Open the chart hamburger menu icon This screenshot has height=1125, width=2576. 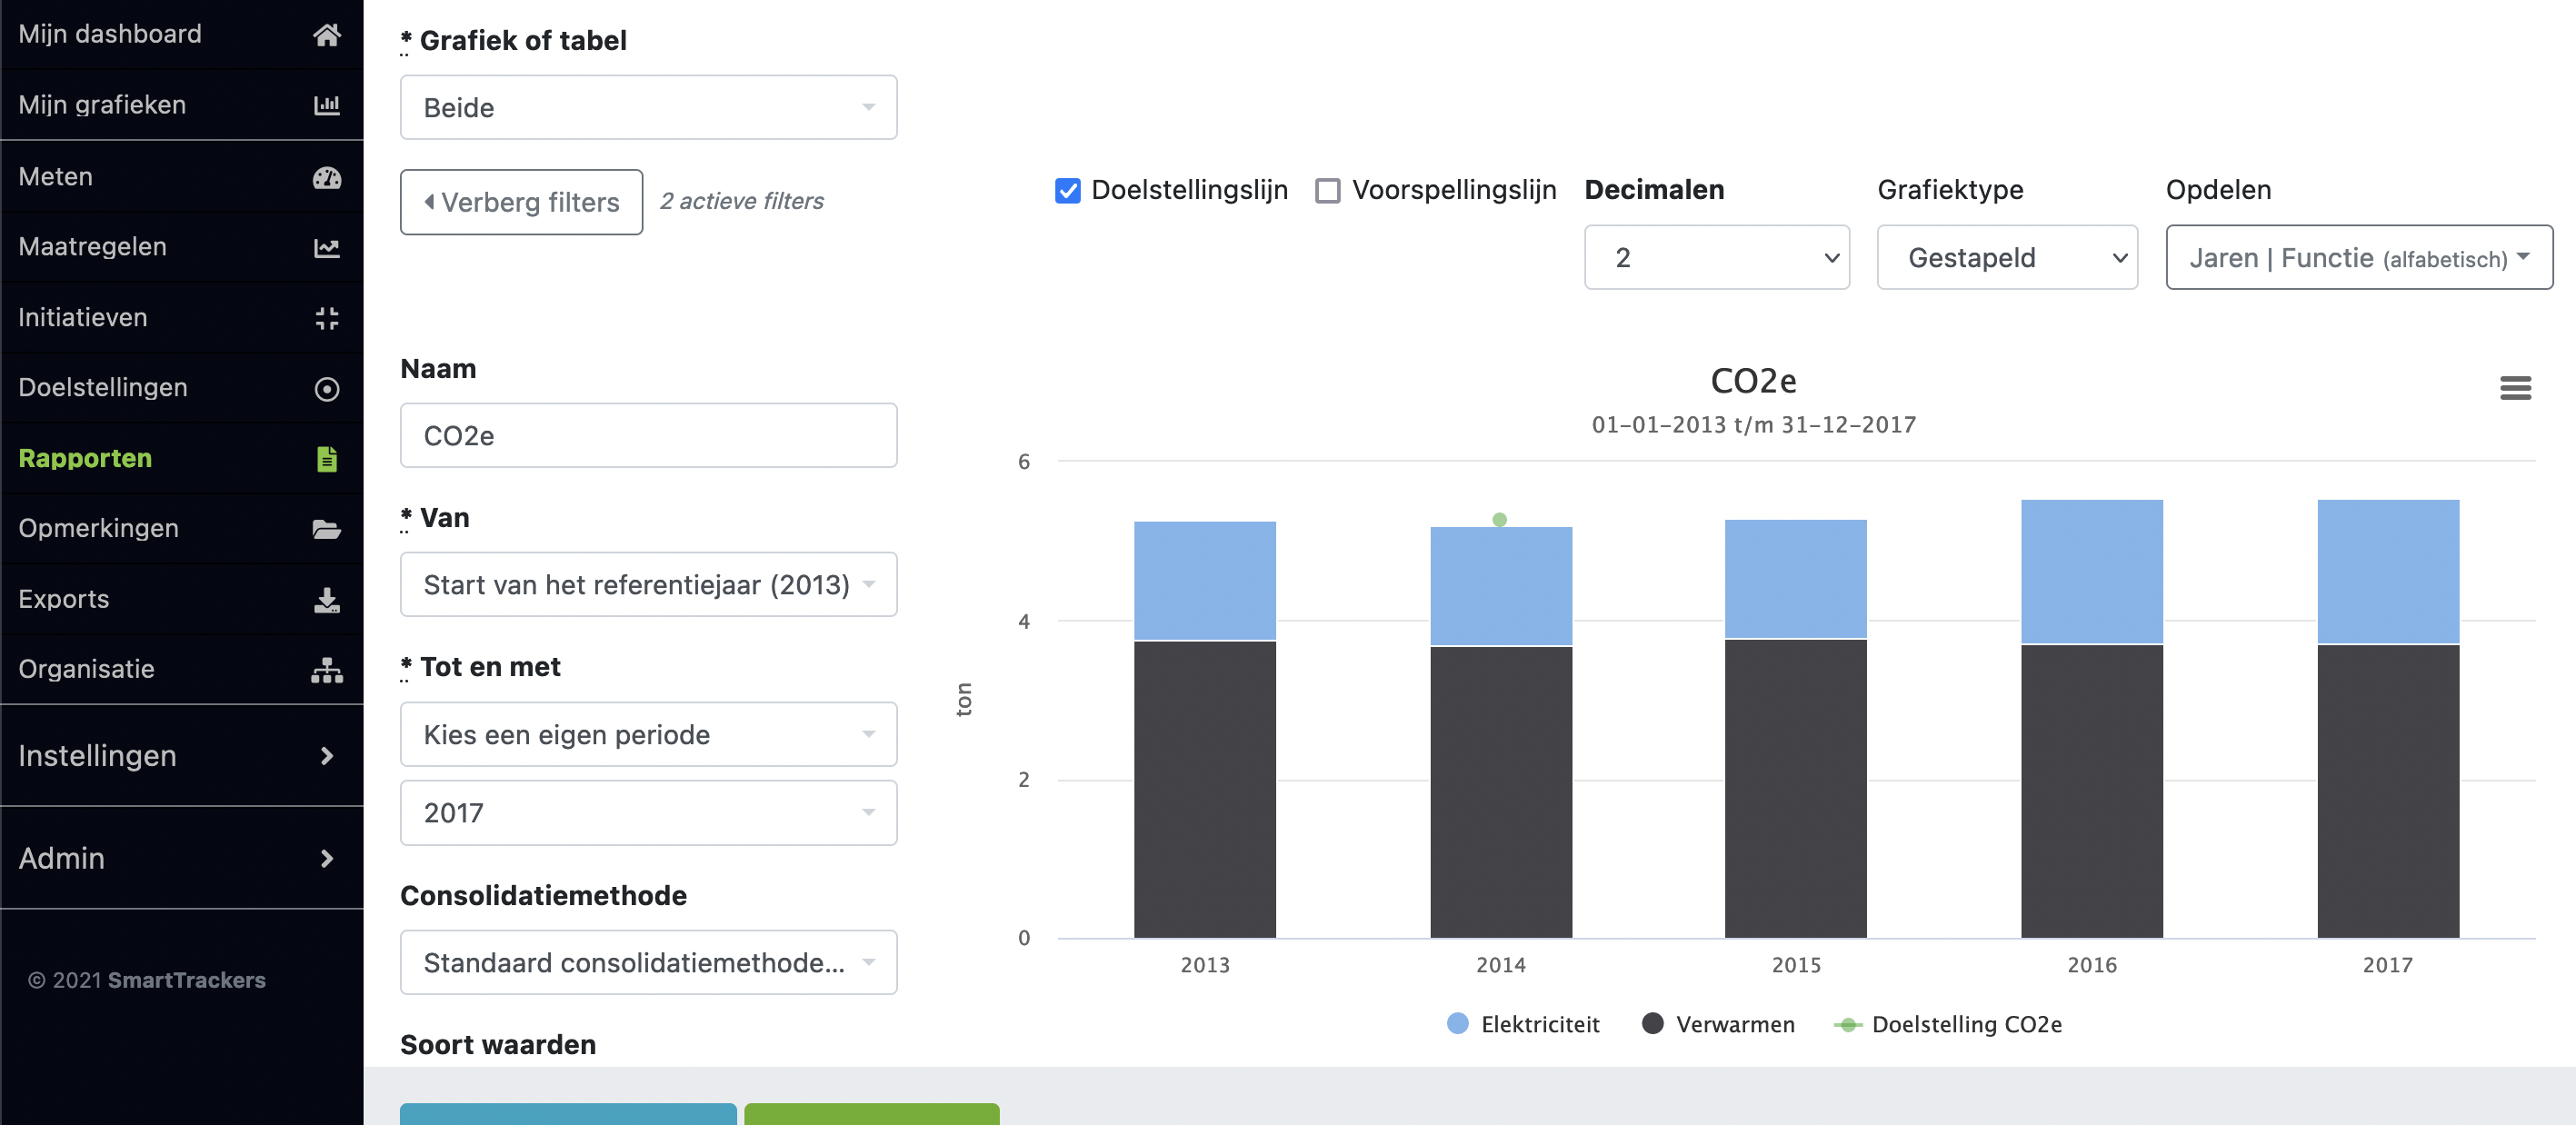2514,388
